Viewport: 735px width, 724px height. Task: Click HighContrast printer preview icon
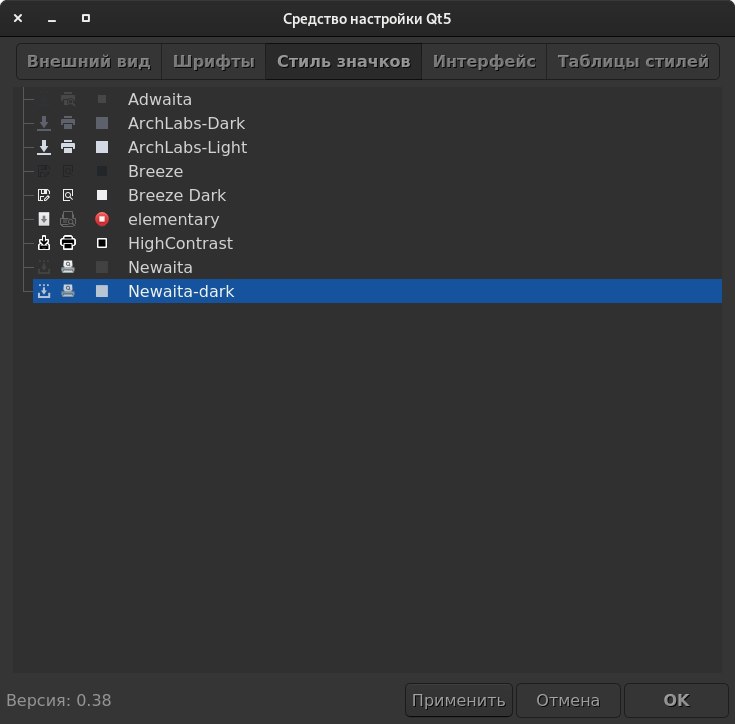68,243
